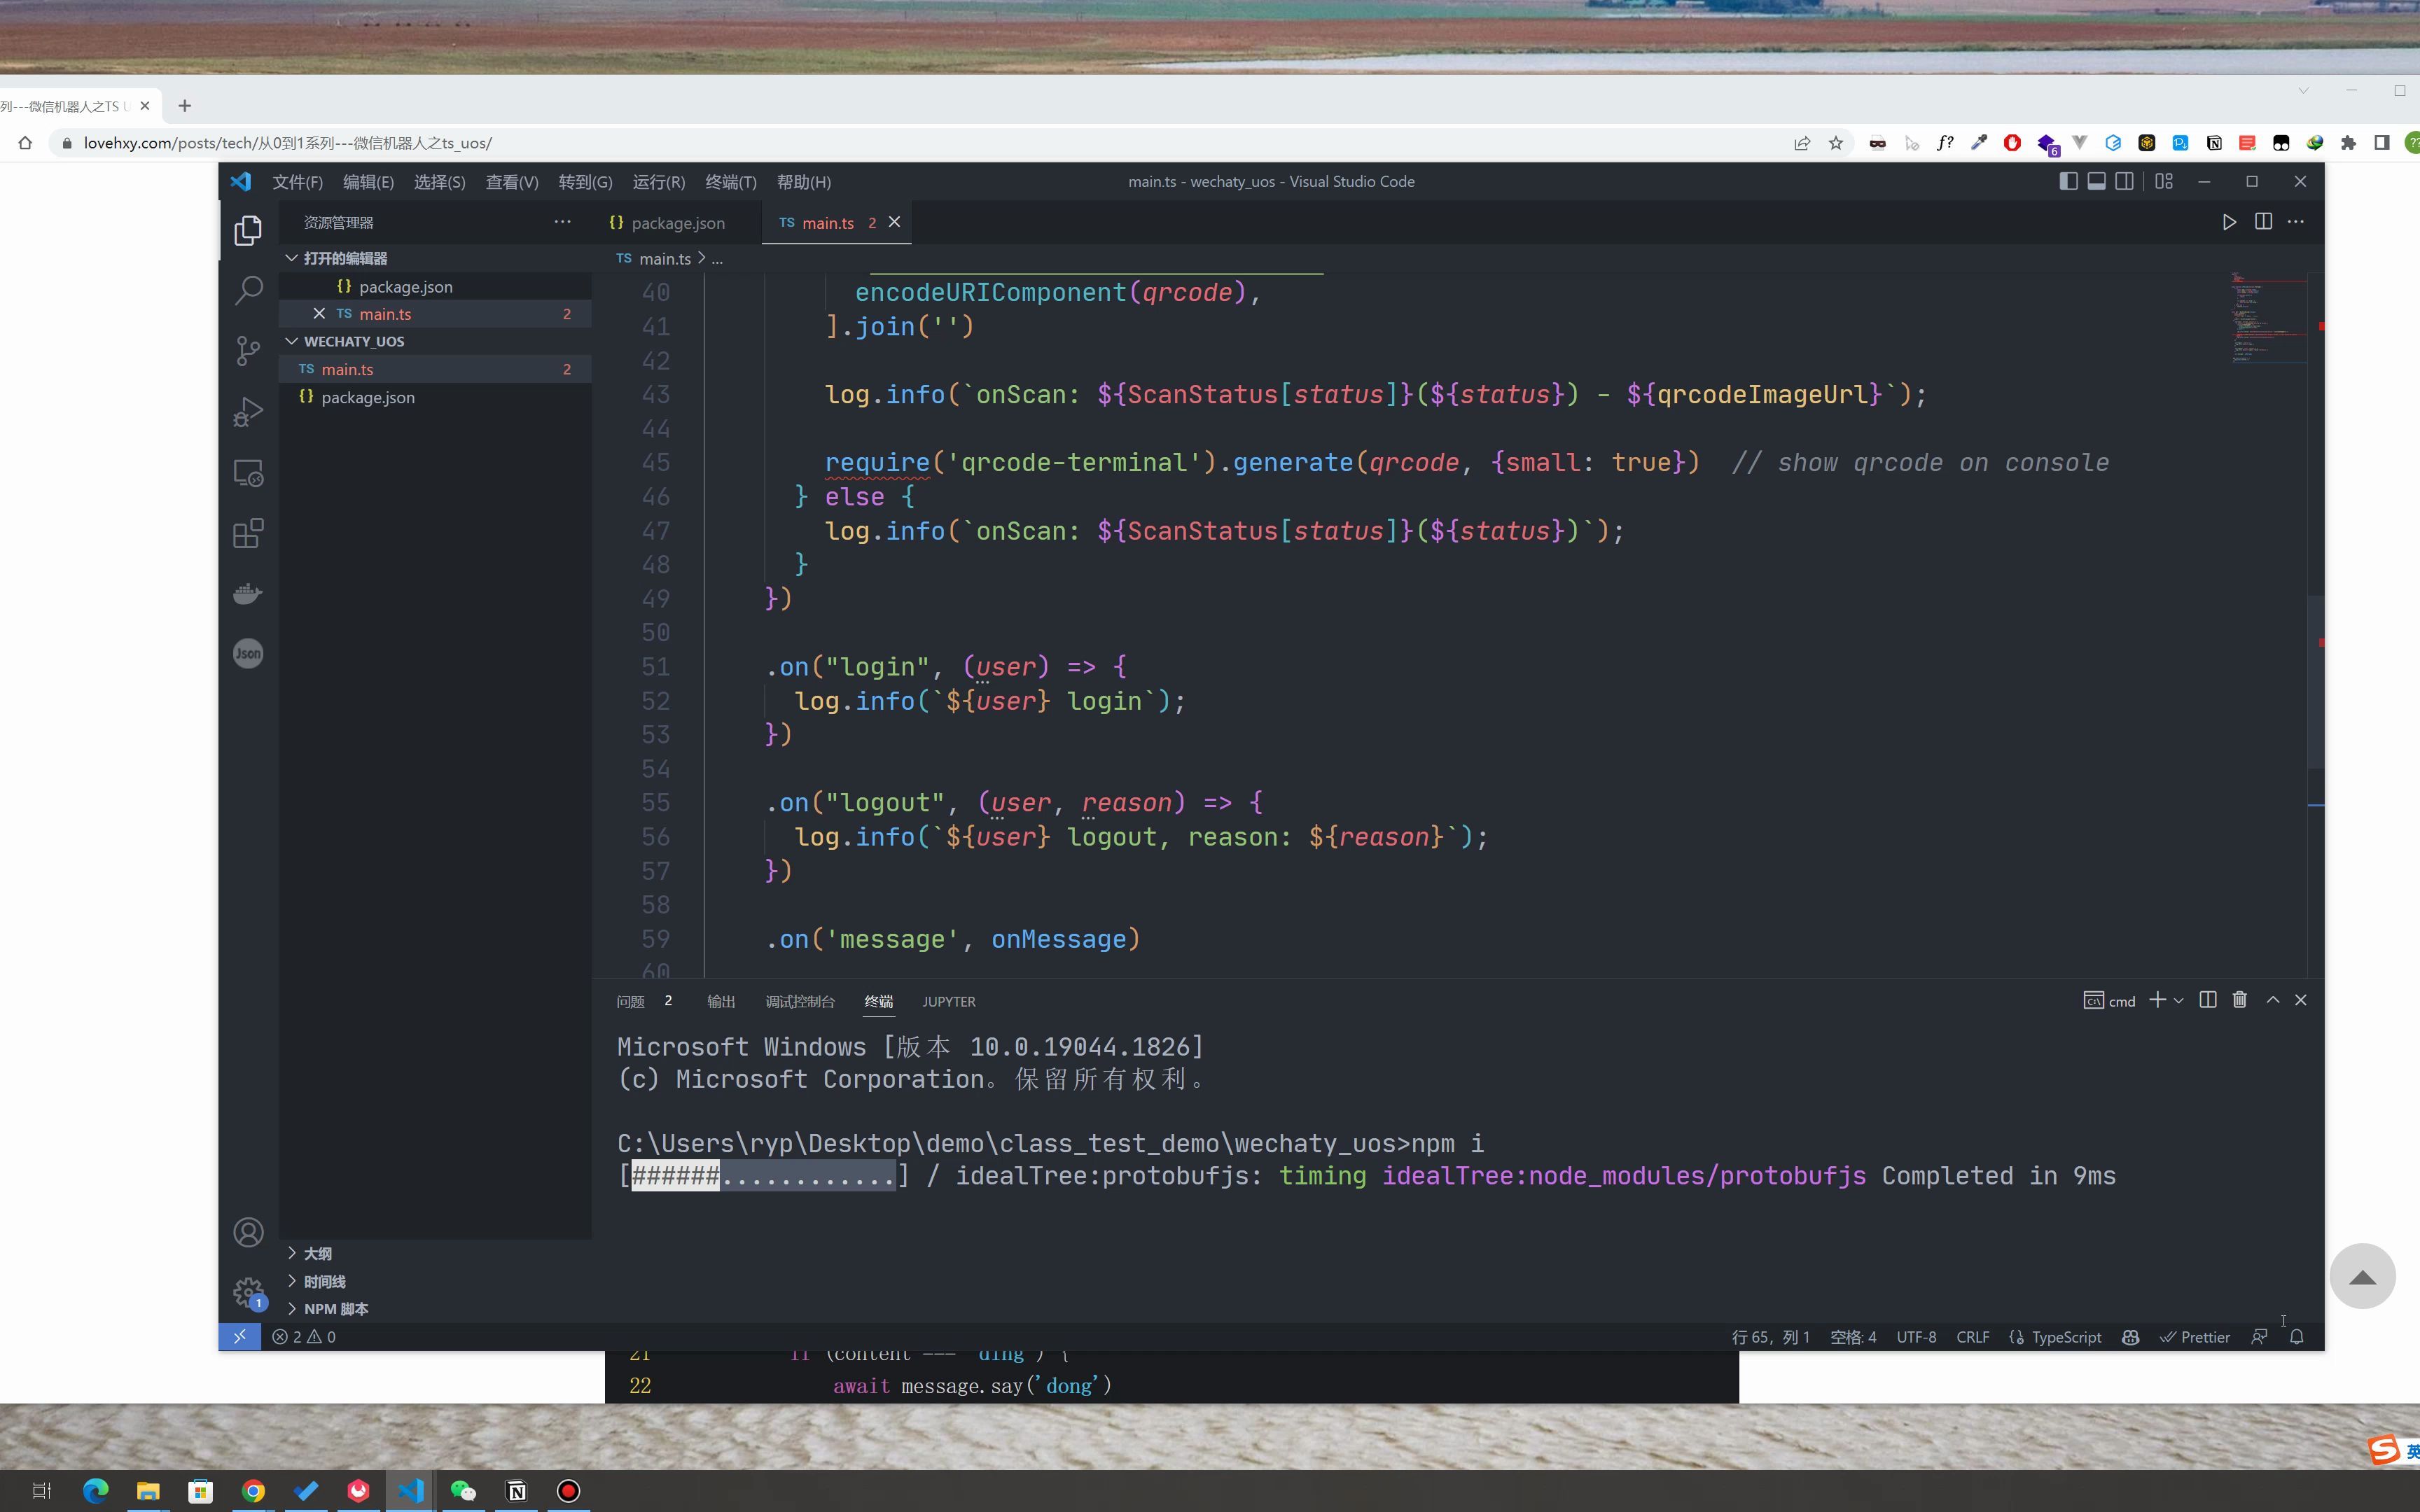Viewport: 2420px width, 1512px height.
Task: Share the page from browser address bar
Action: 1802,143
